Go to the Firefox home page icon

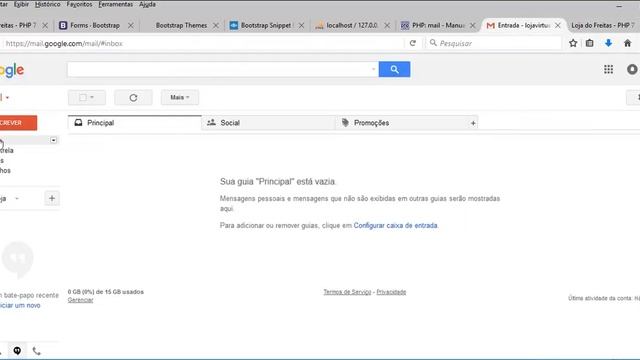click(x=627, y=43)
